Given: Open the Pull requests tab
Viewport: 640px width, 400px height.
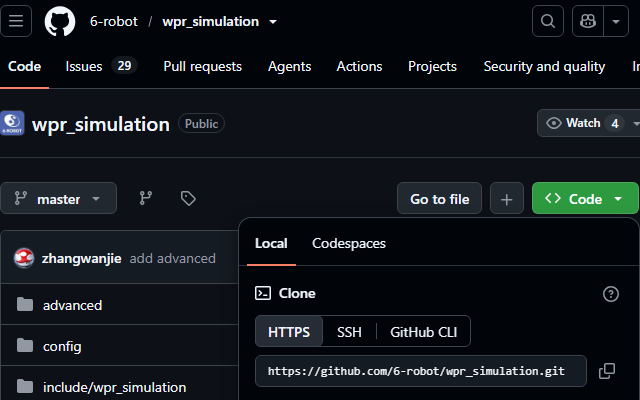Looking at the screenshot, I should tap(202, 66).
